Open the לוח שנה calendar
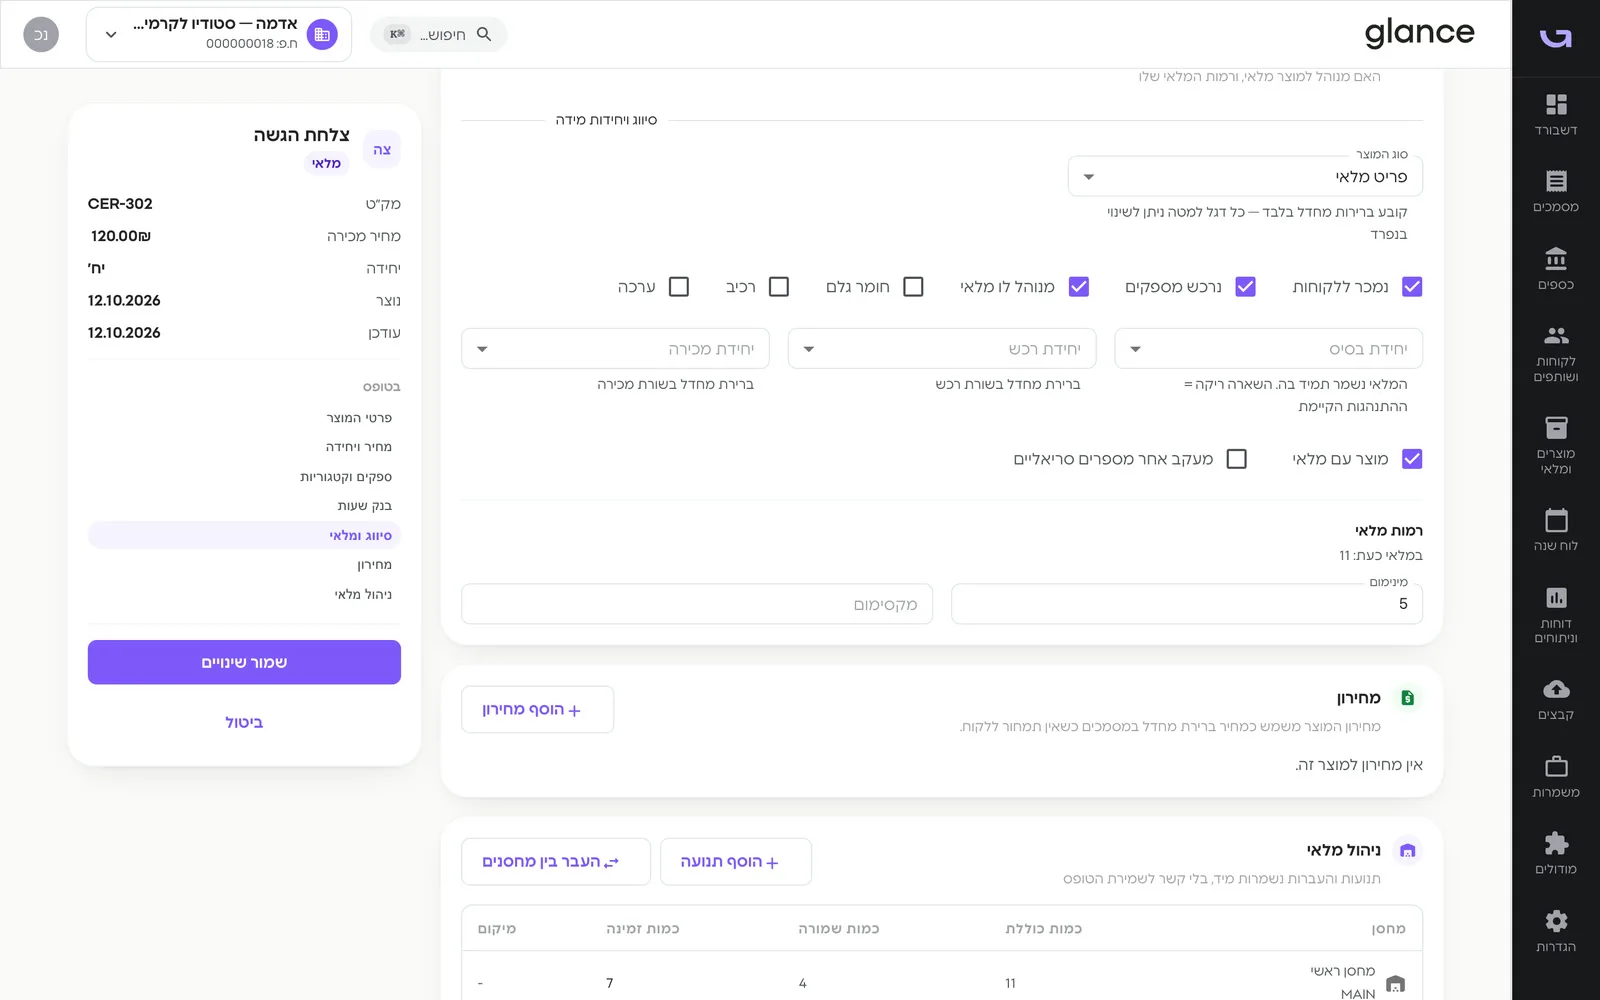This screenshot has height=1000, width=1600. [x=1556, y=530]
